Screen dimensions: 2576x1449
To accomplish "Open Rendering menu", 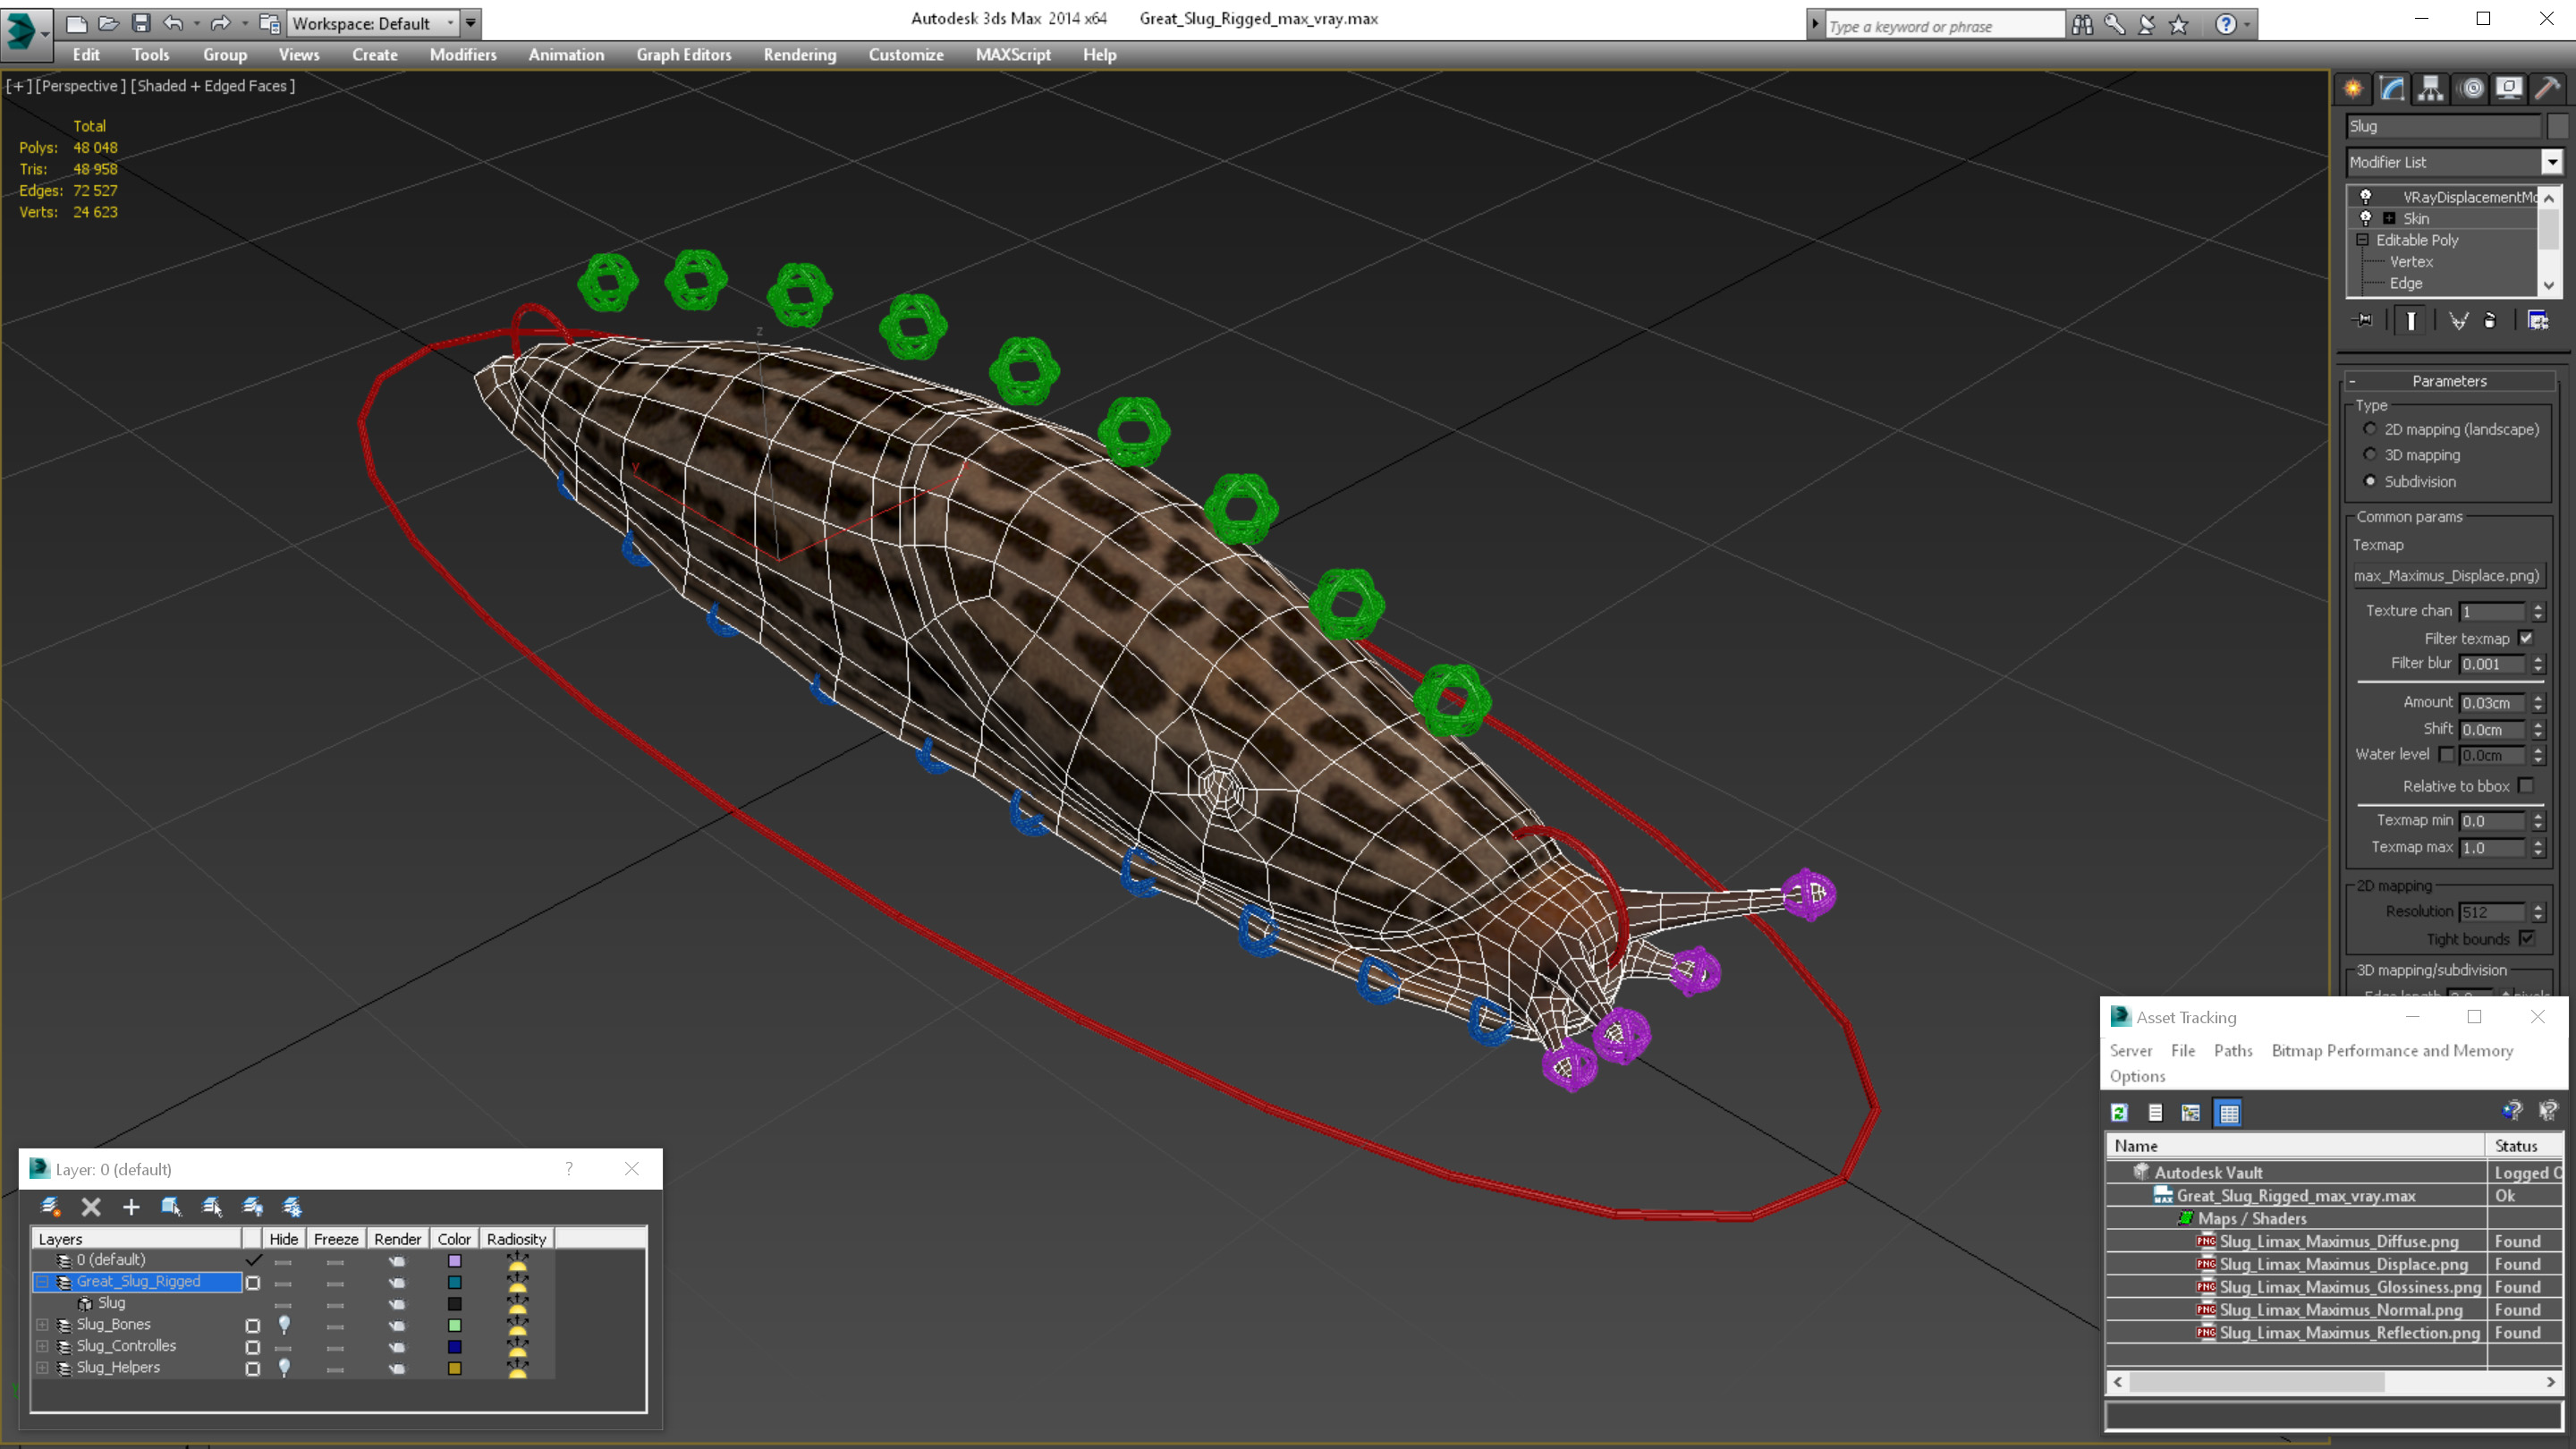I will [800, 55].
